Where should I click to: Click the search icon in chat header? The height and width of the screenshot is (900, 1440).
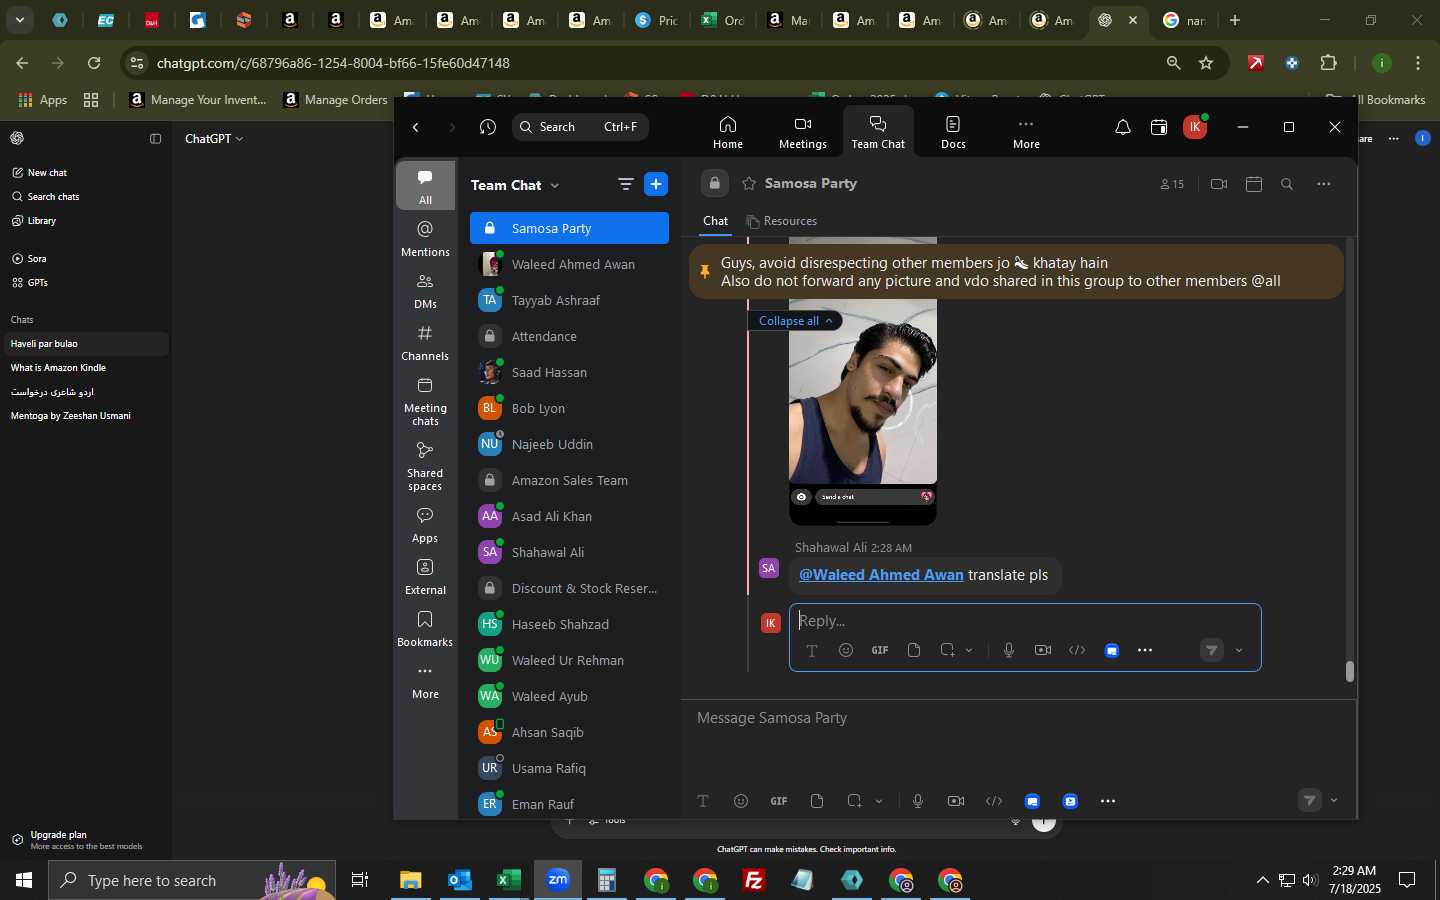click(x=1287, y=184)
